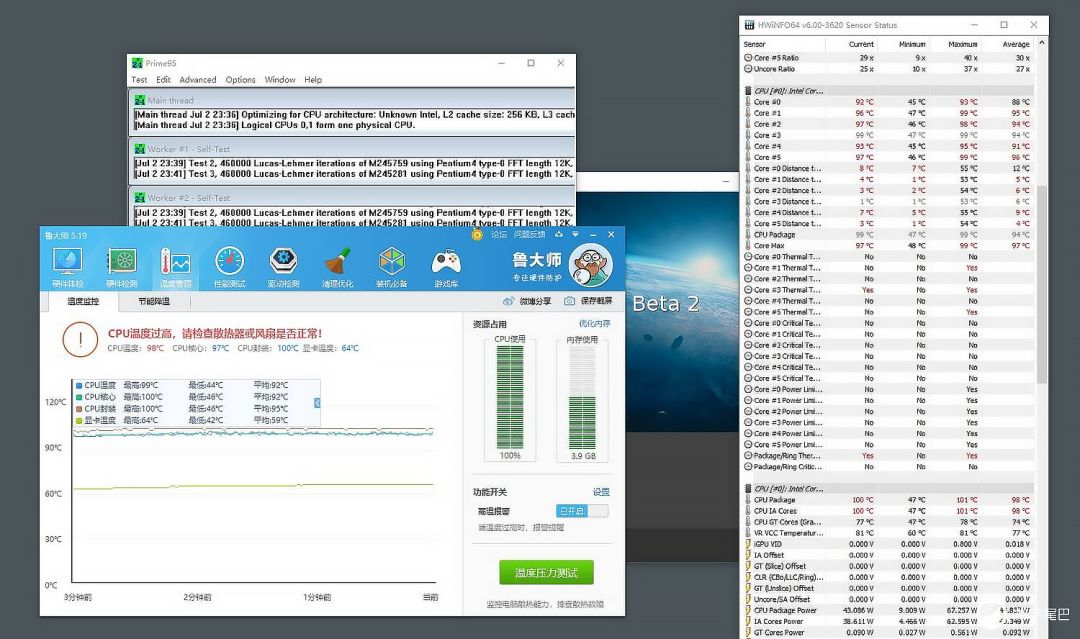Open Lu Dashi title bar dropdown menu arrow
The width and height of the screenshot is (1080, 639).
[575, 234]
